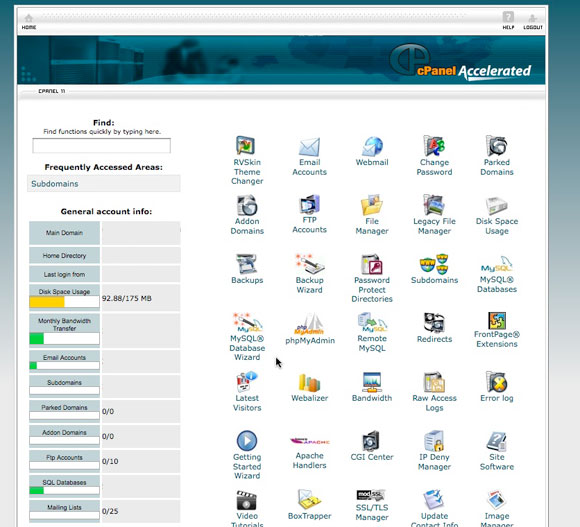Open Disk Space Usage icon in the grid
580x527 pixels.
(x=496, y=206)
